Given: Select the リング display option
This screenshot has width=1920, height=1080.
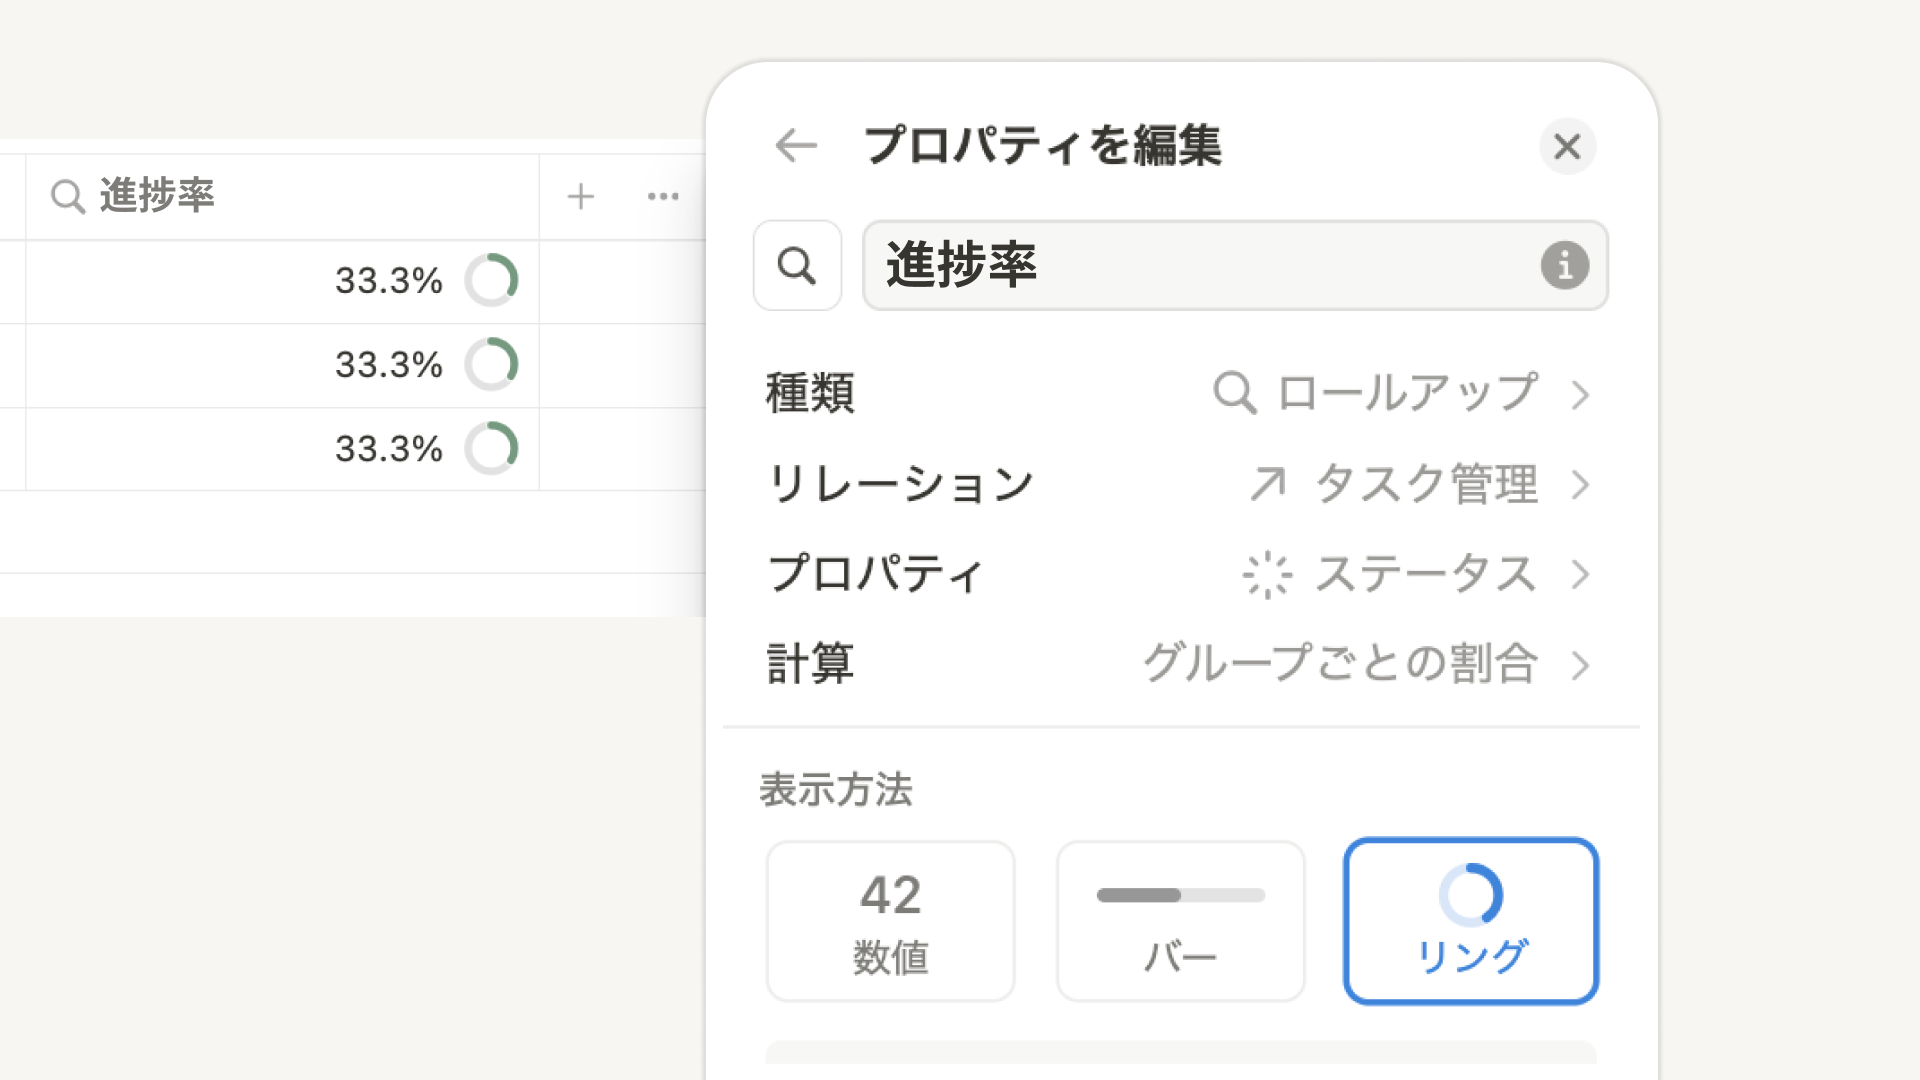Looking at the screenshot, I should 1470,920.
